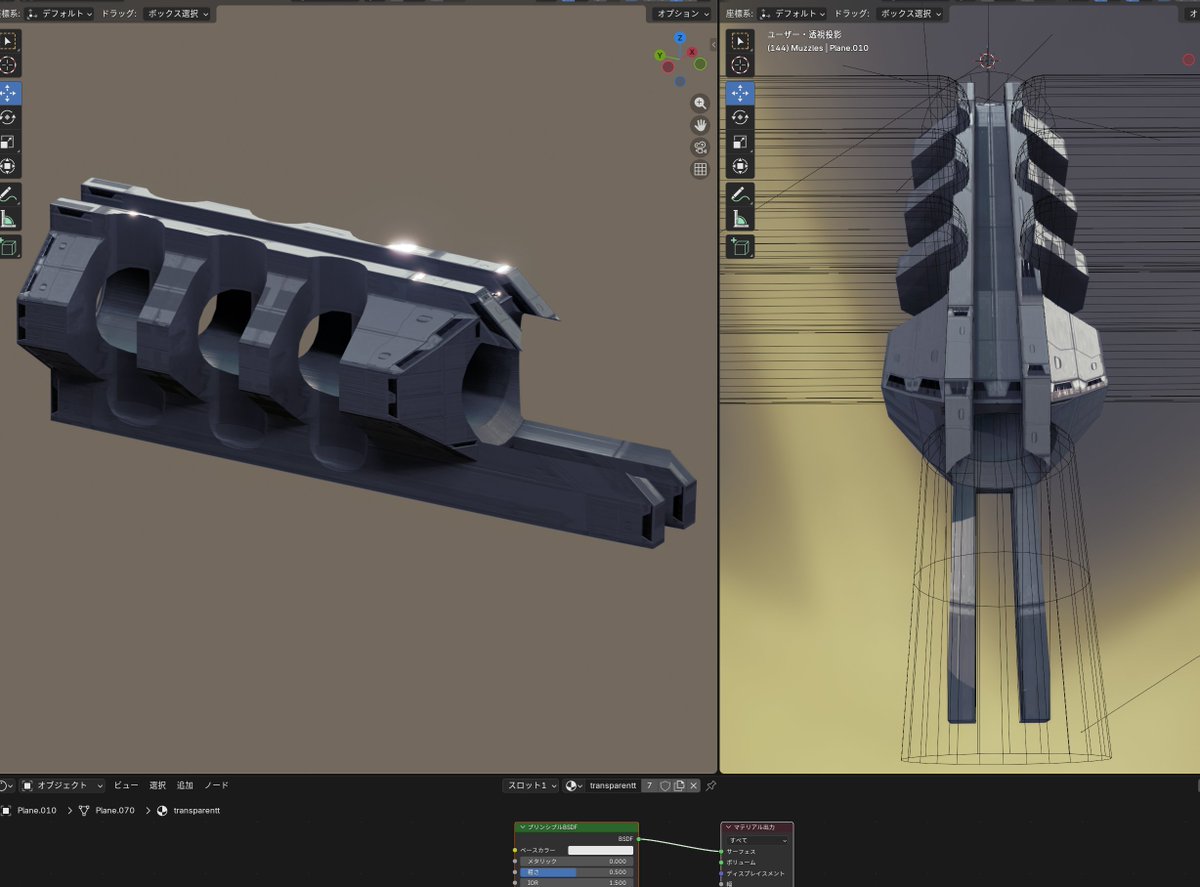The image size is (1200, 887).
Task: Adjust the 粗さ roughness slider
Action: (x=576, y=872)
